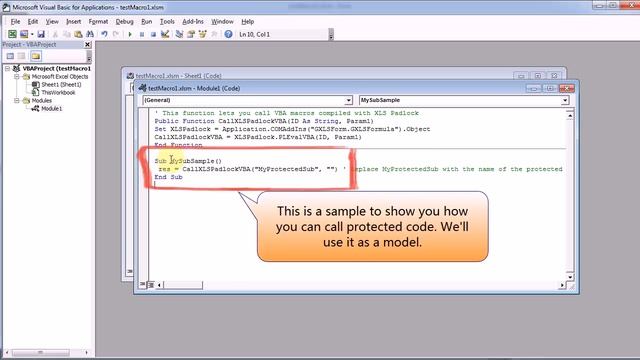Click the Full Module View button

point(151,284)
